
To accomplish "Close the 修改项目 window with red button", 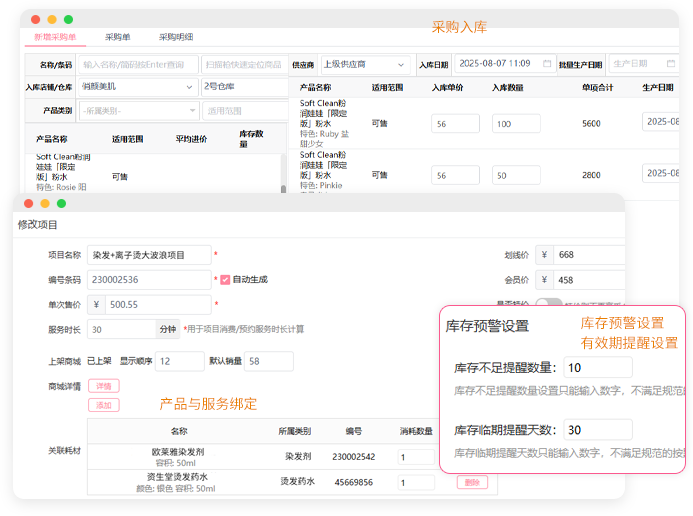I will click(29, 203).
